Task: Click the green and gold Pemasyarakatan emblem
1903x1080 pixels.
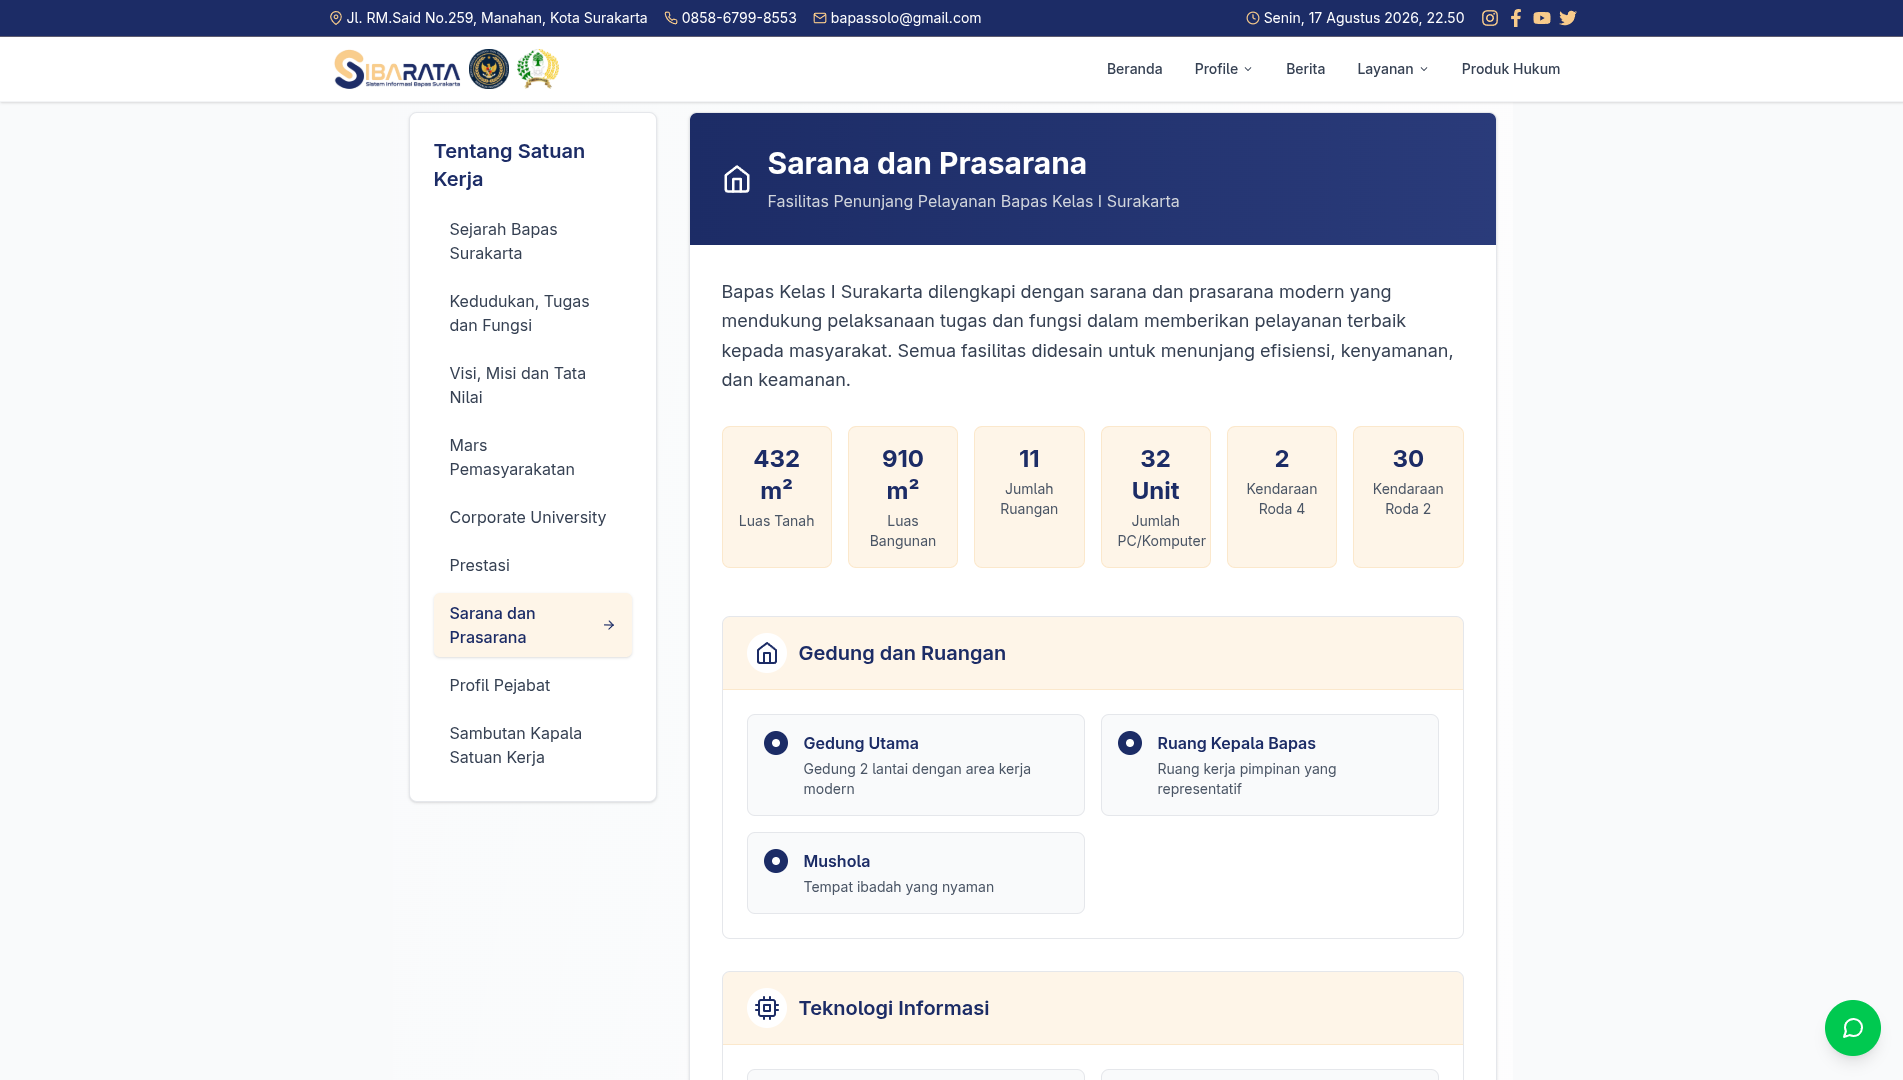Action: pos(538,69)
